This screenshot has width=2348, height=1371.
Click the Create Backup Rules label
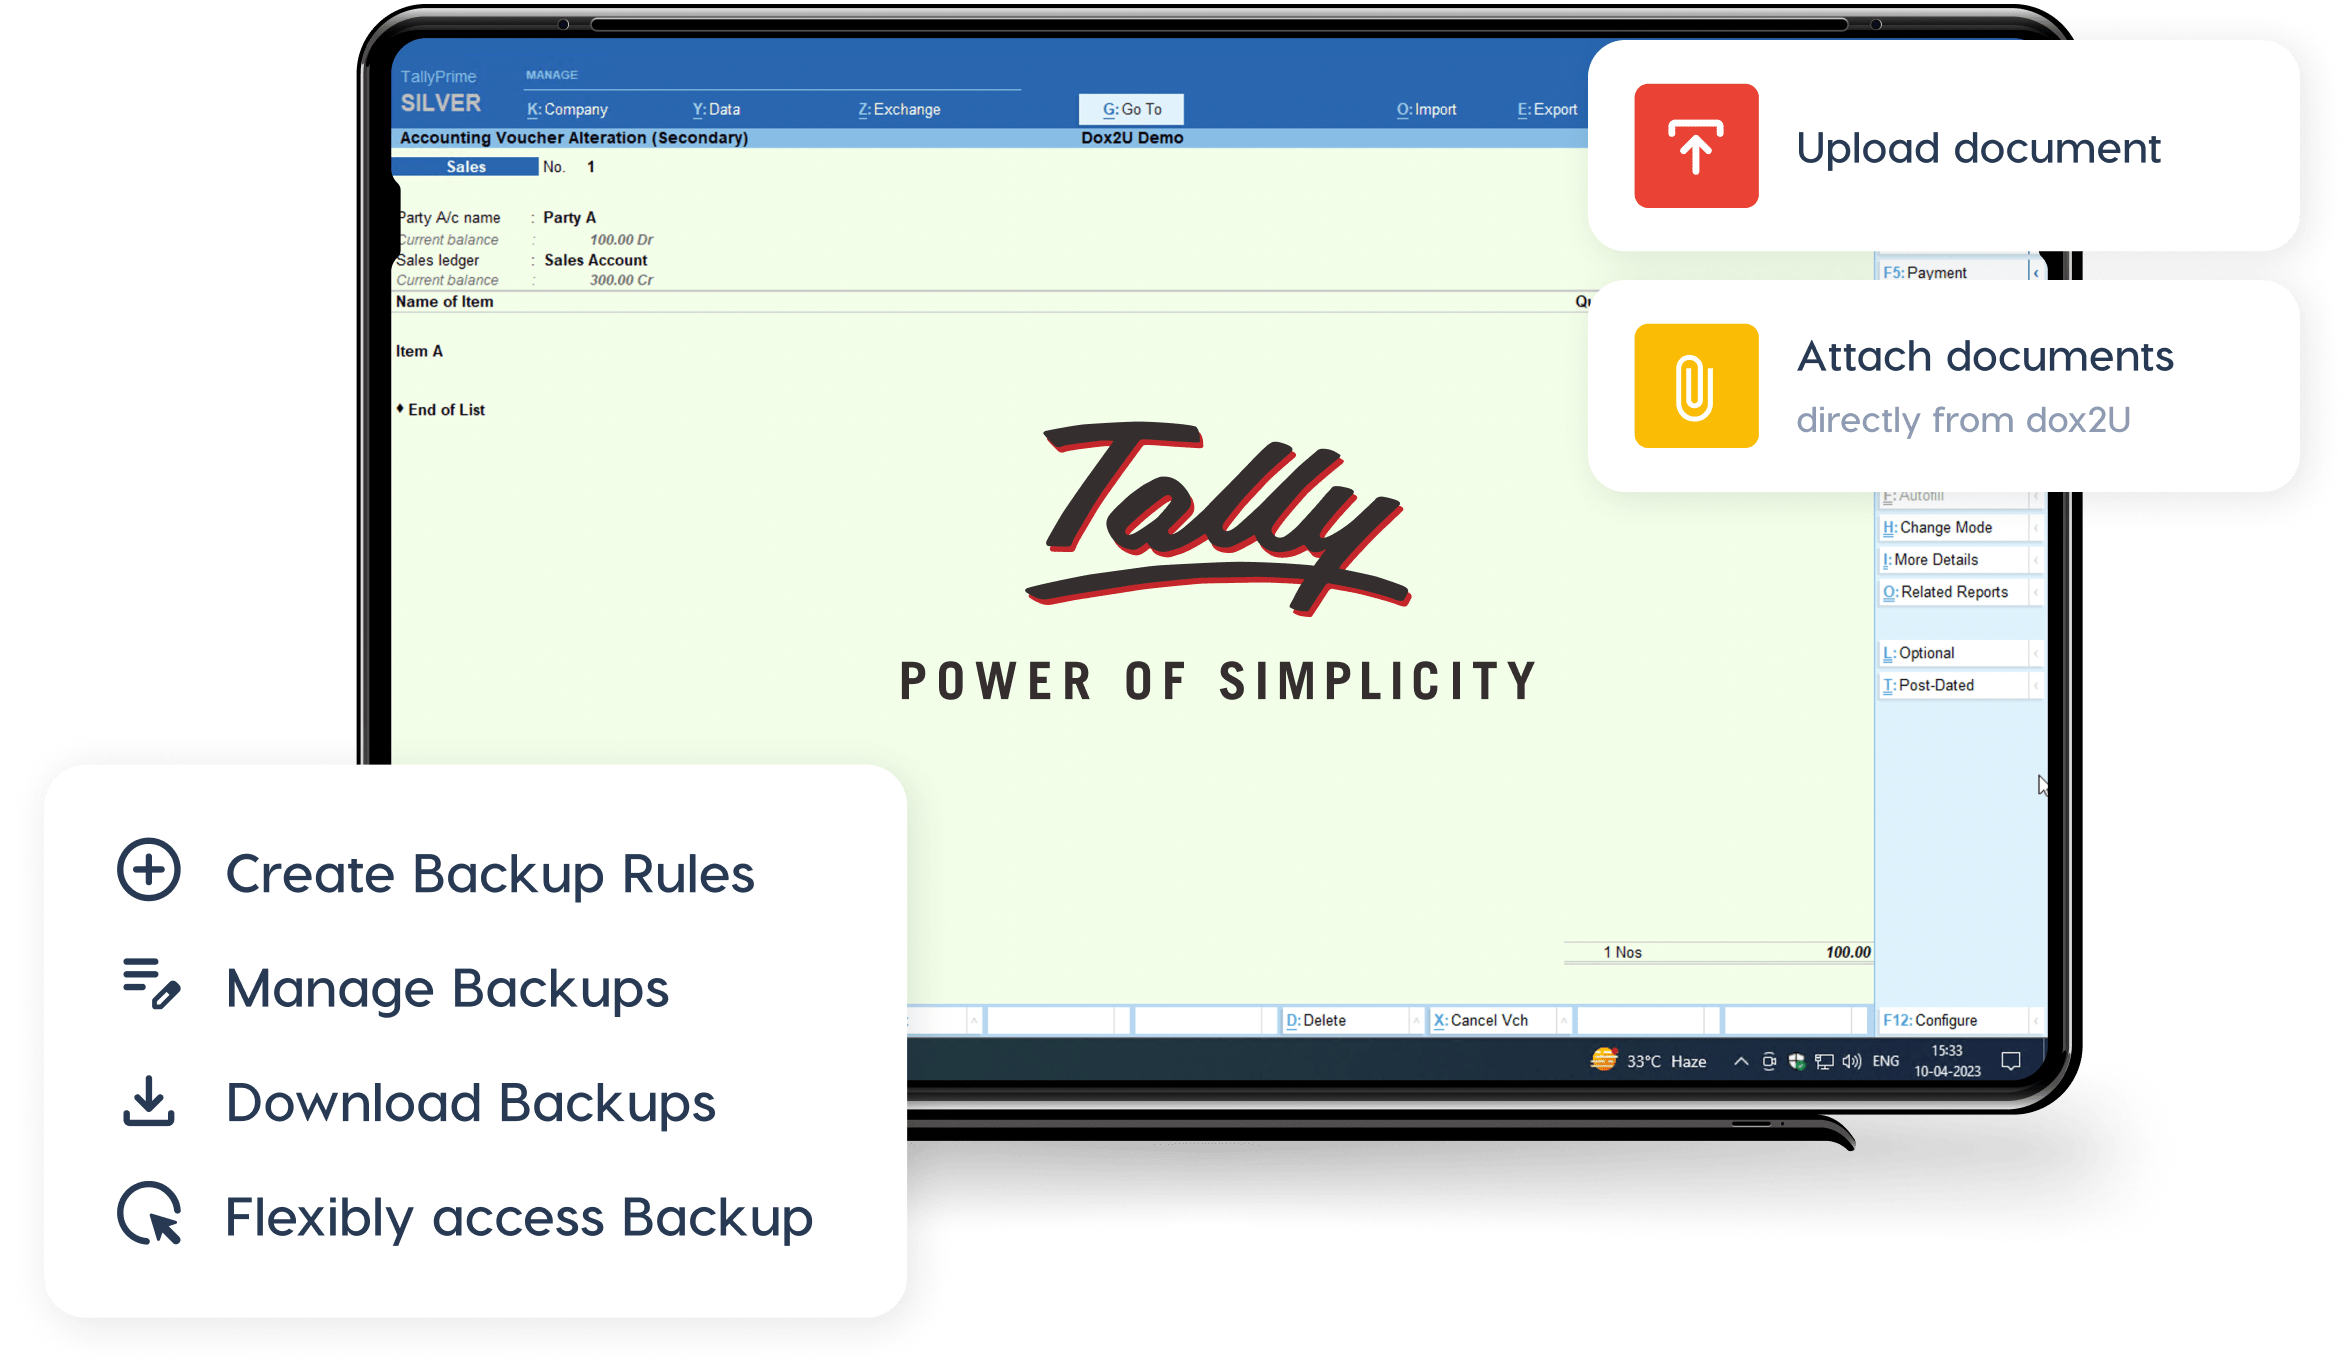[x=490, y=874]
